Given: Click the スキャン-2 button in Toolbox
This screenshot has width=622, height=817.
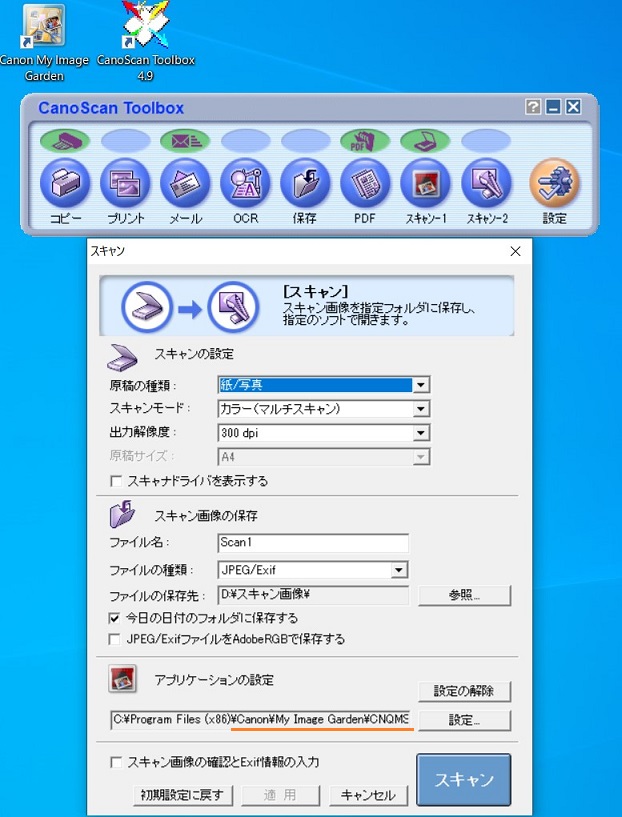Looking at the screenshot, I should 487,183.
